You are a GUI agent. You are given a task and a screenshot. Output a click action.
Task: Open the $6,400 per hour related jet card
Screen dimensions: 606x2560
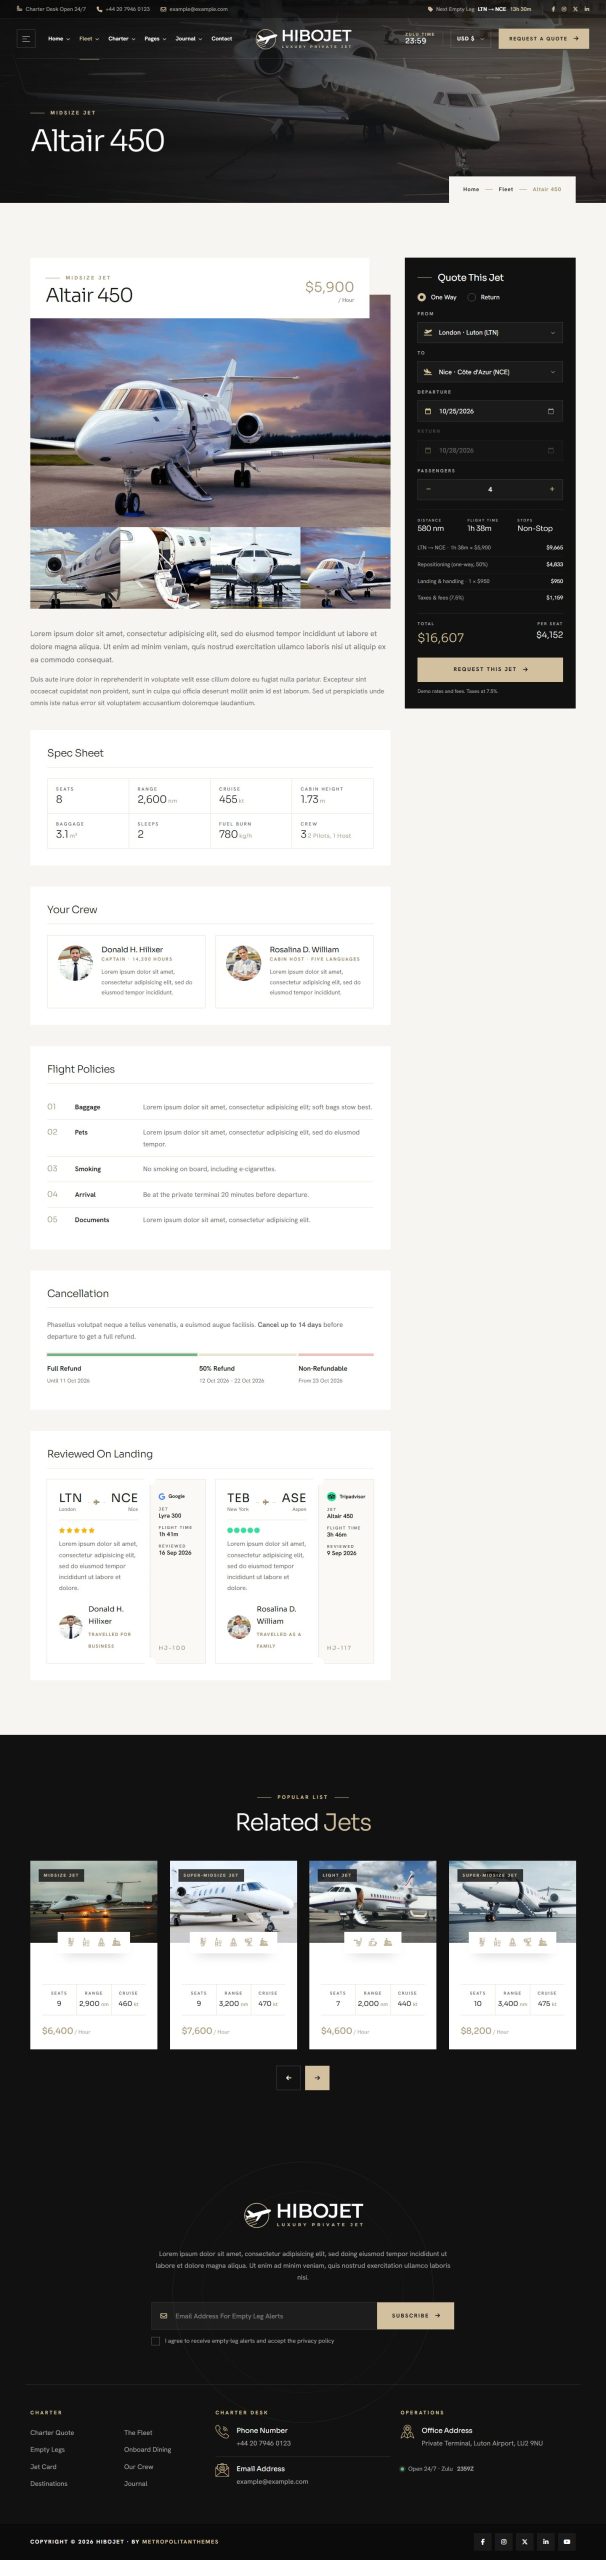pos(93,1954)
